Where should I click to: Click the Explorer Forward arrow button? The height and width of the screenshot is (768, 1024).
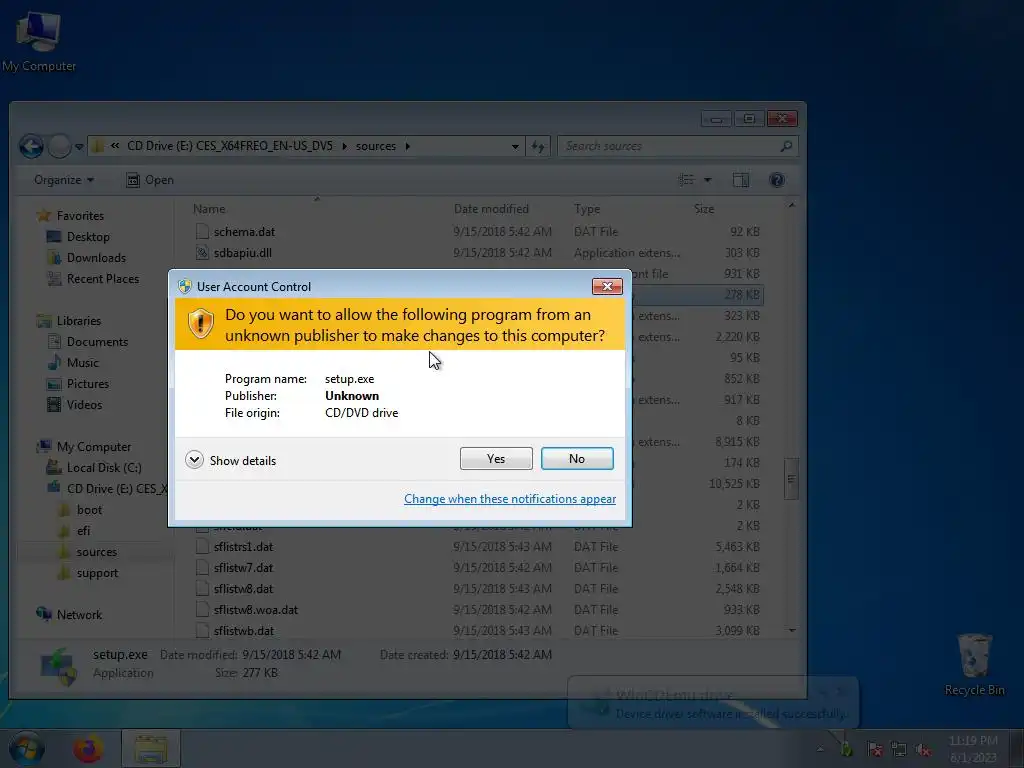coord(59,146)
